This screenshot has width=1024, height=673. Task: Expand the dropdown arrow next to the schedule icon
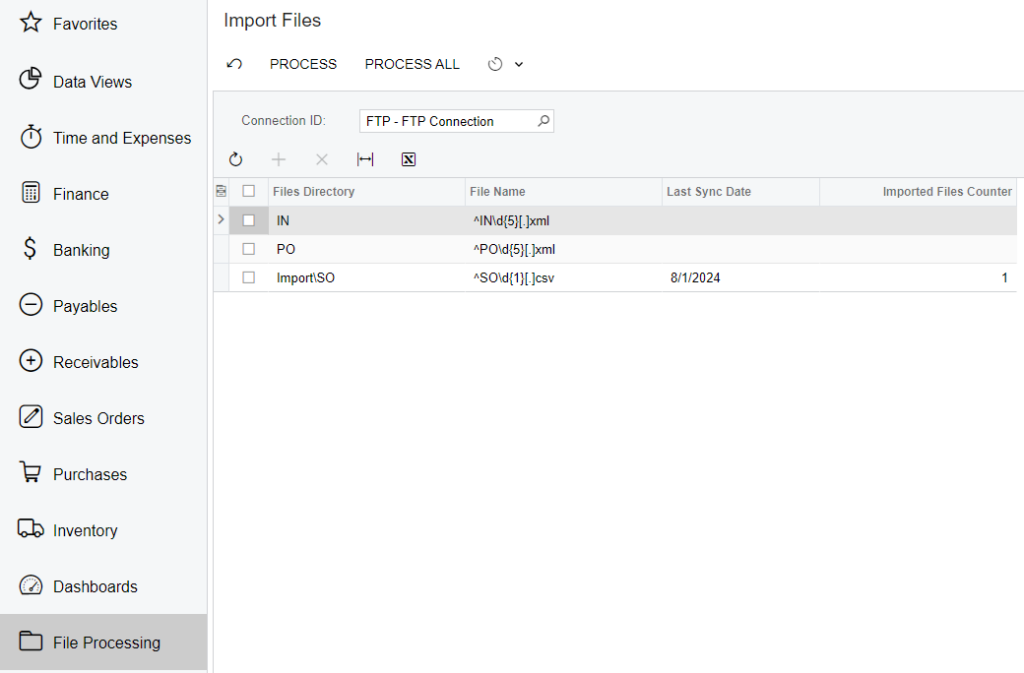click(517, 64)
